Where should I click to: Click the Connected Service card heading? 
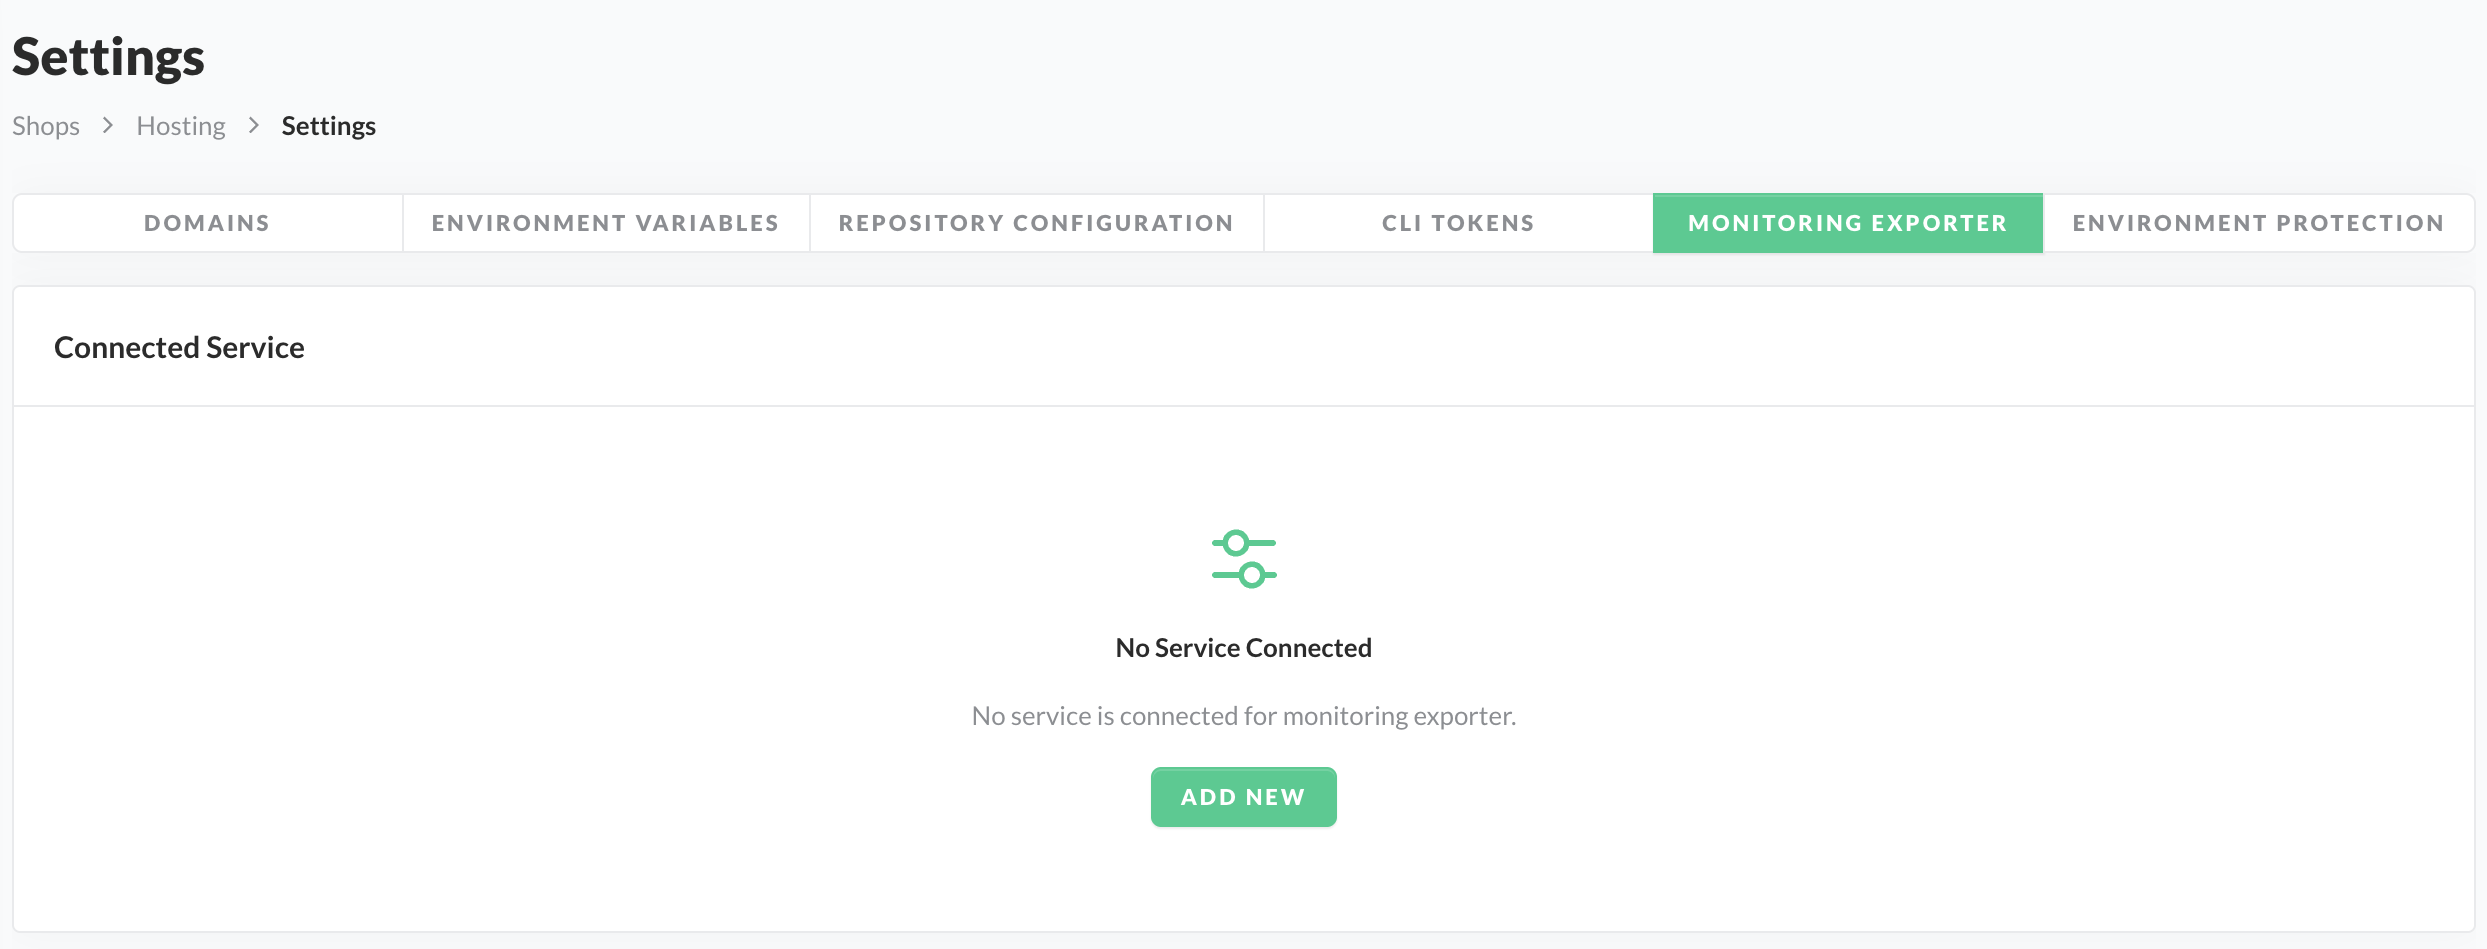tap(179, 347)
